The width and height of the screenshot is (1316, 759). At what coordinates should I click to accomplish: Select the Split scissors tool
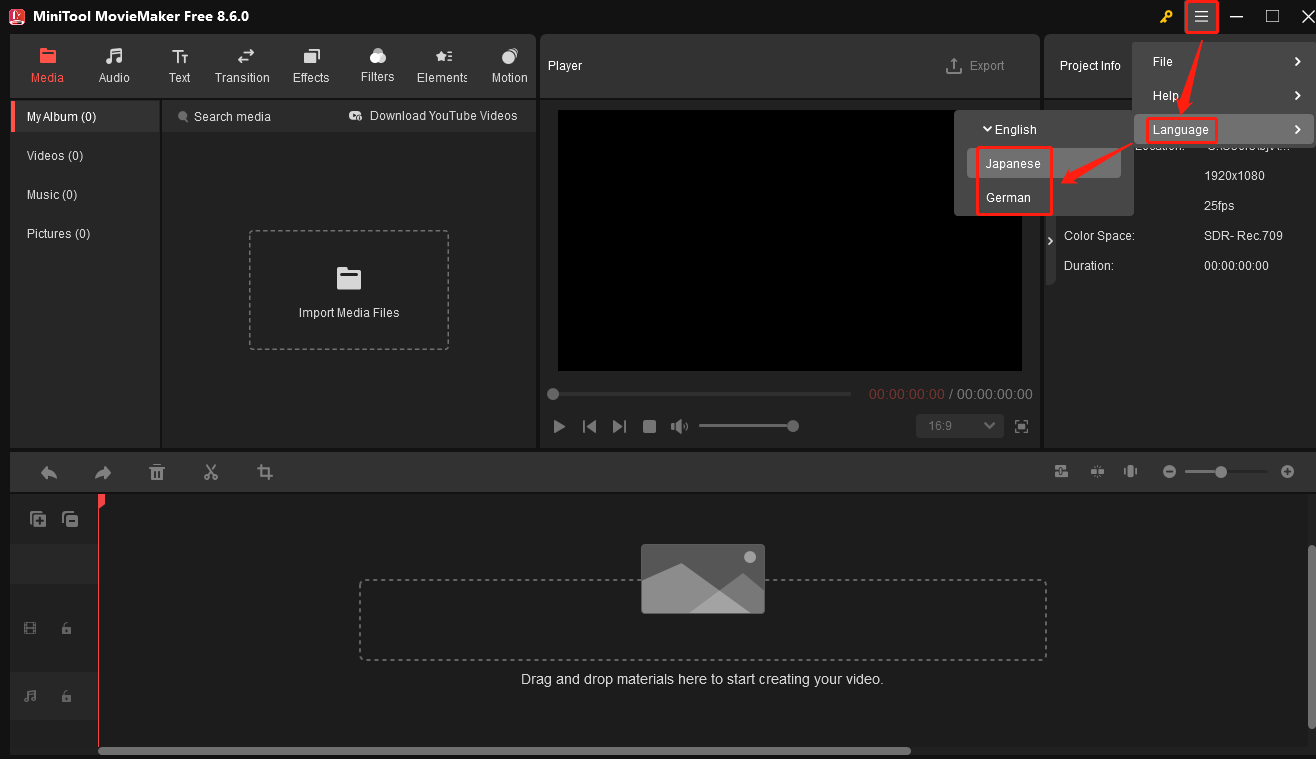point(211,471)
